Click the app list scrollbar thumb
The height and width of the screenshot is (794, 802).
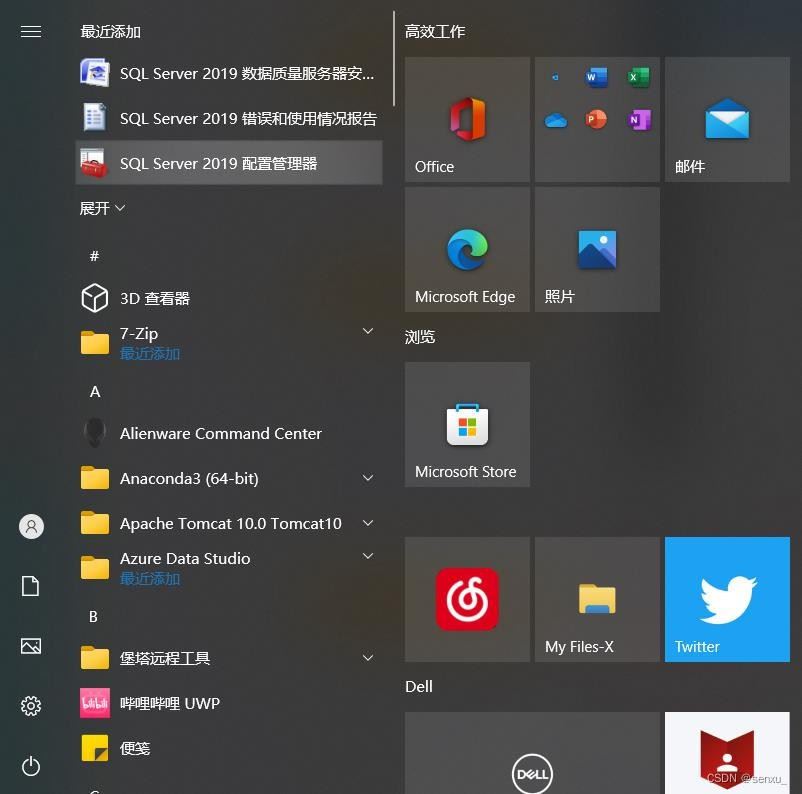[394, 58]
